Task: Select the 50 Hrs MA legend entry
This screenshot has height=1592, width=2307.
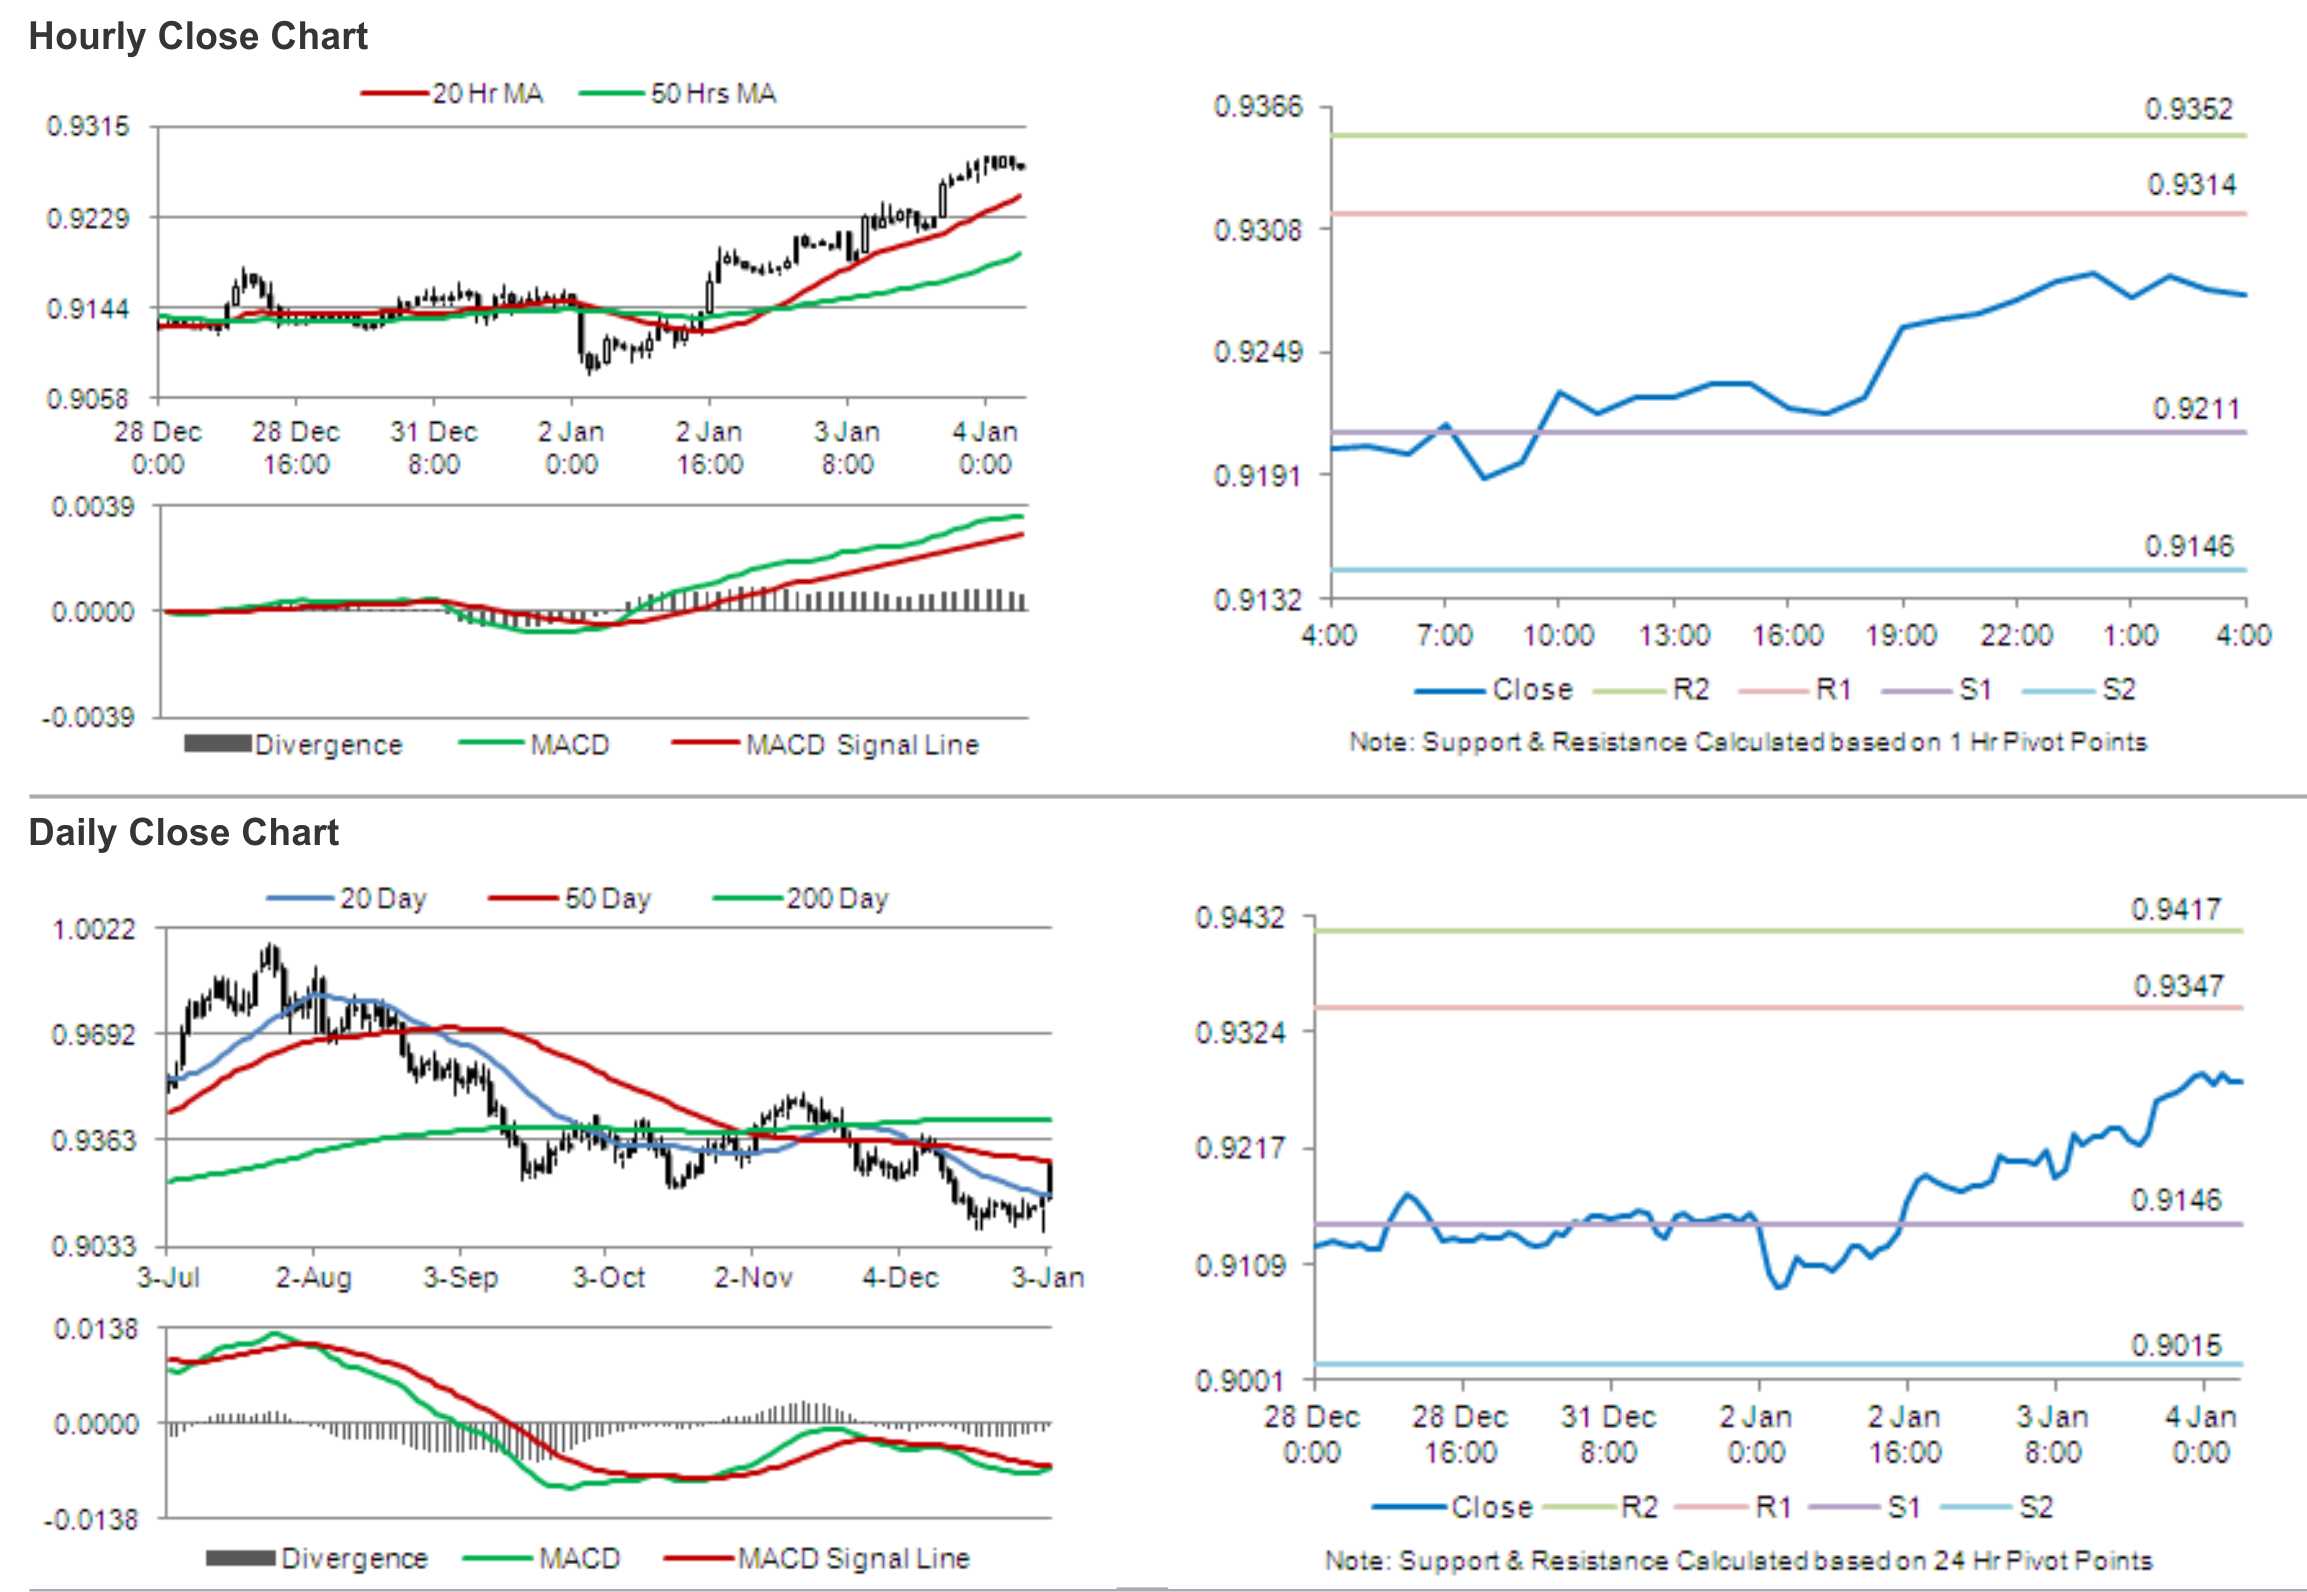Action: (x=678, y=93)
